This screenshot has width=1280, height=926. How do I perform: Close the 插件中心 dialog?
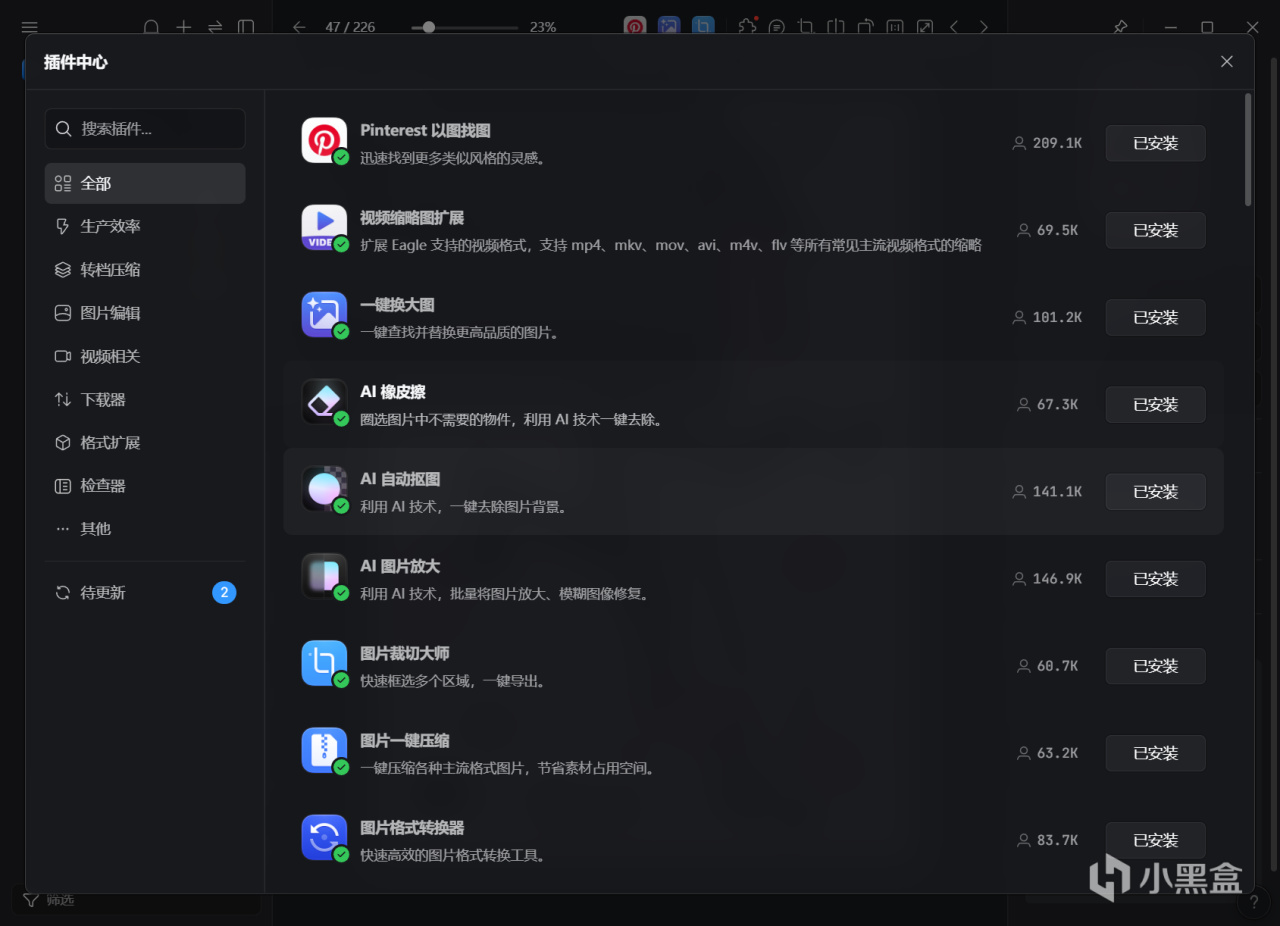click(x=1227, y=62)
